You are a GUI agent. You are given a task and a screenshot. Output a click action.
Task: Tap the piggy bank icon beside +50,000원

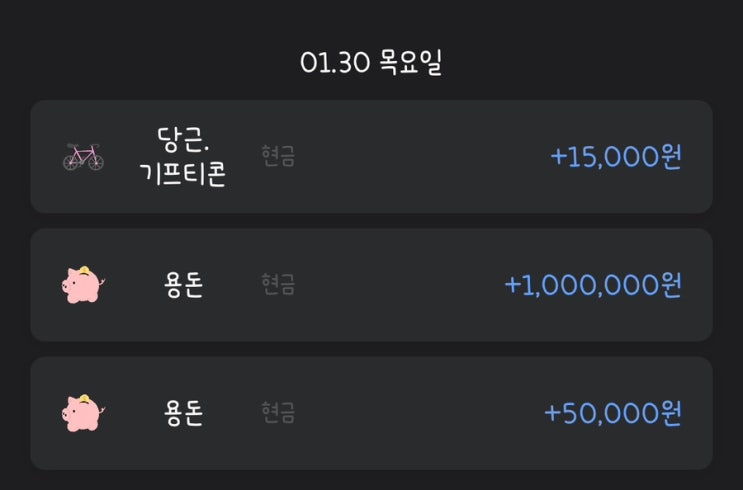pos(84,413)
